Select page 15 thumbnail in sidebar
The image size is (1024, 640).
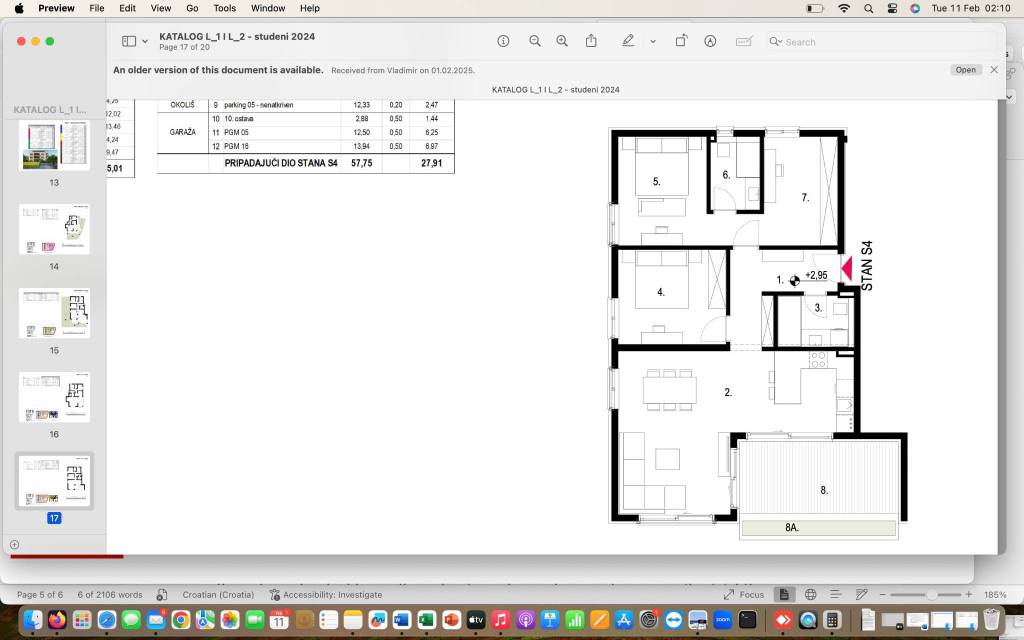coord(54,313)
